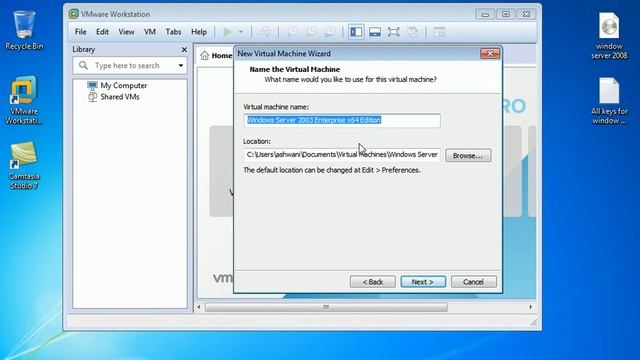Viewport: 640px width, 360px height.
Task: Select Shared VMs in the Library
Action: click(120, 97)
